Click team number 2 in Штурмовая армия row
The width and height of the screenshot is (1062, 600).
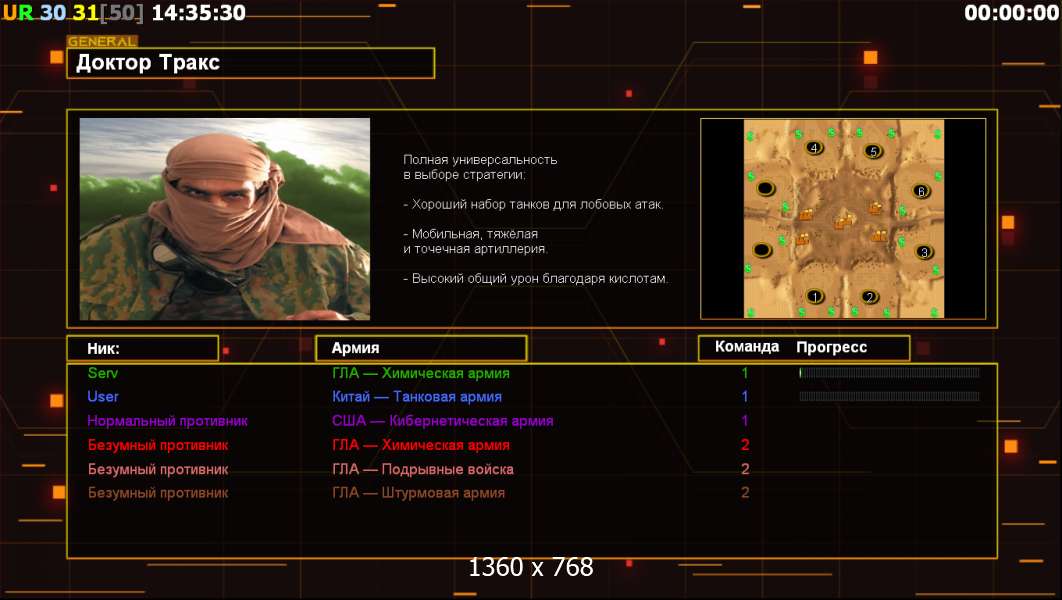coord(745,492)
